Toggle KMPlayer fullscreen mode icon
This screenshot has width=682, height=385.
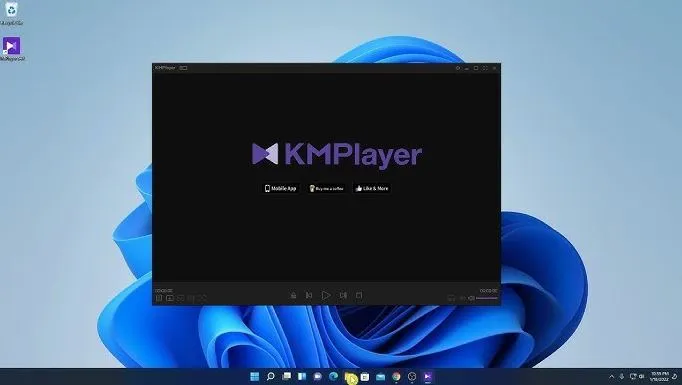485,68
